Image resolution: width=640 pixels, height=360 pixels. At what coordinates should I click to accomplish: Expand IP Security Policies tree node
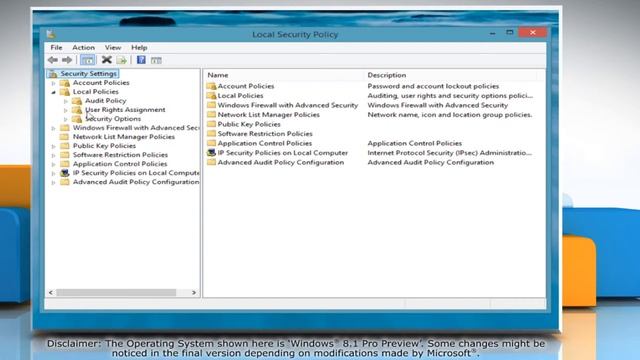53,173
